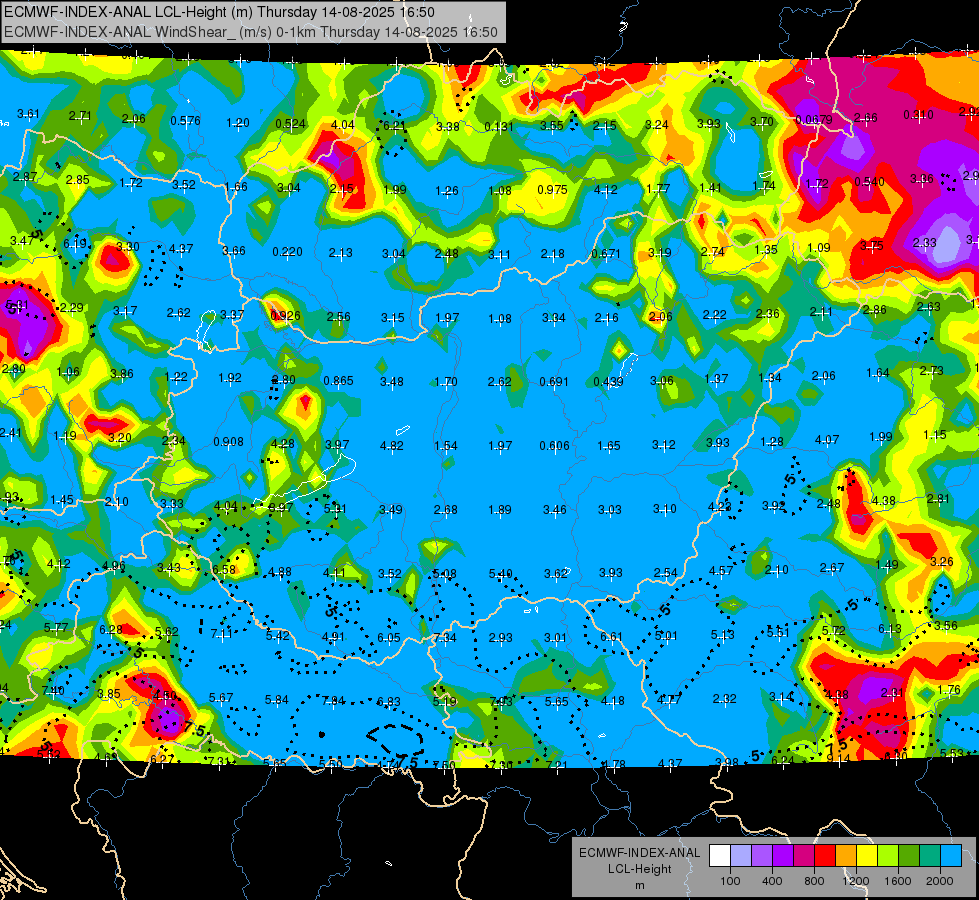The image size is (979, 900).
Task: Click the red swatch in the legend
Action: click(825, 856)
